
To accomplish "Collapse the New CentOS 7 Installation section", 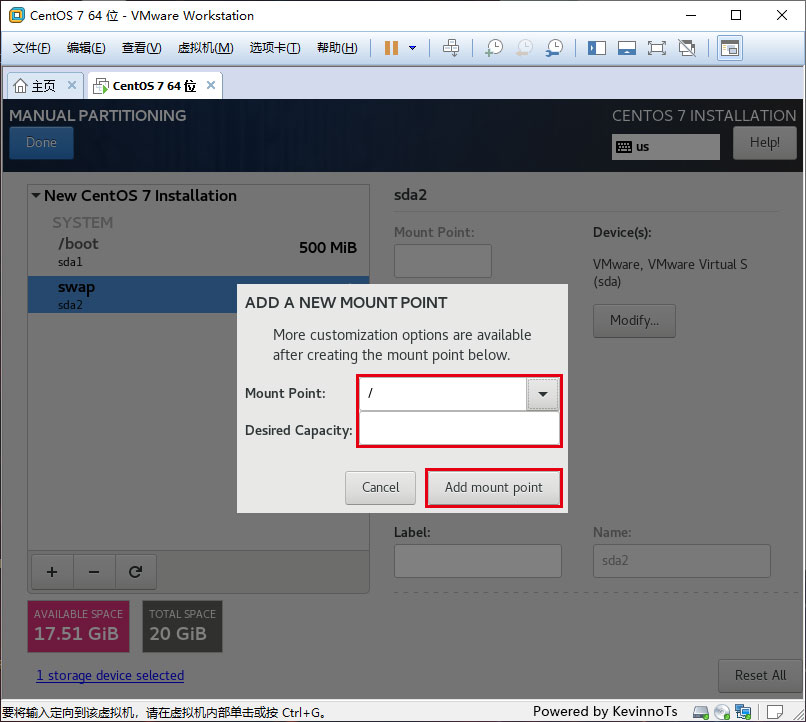I will [x=36, y=195].
